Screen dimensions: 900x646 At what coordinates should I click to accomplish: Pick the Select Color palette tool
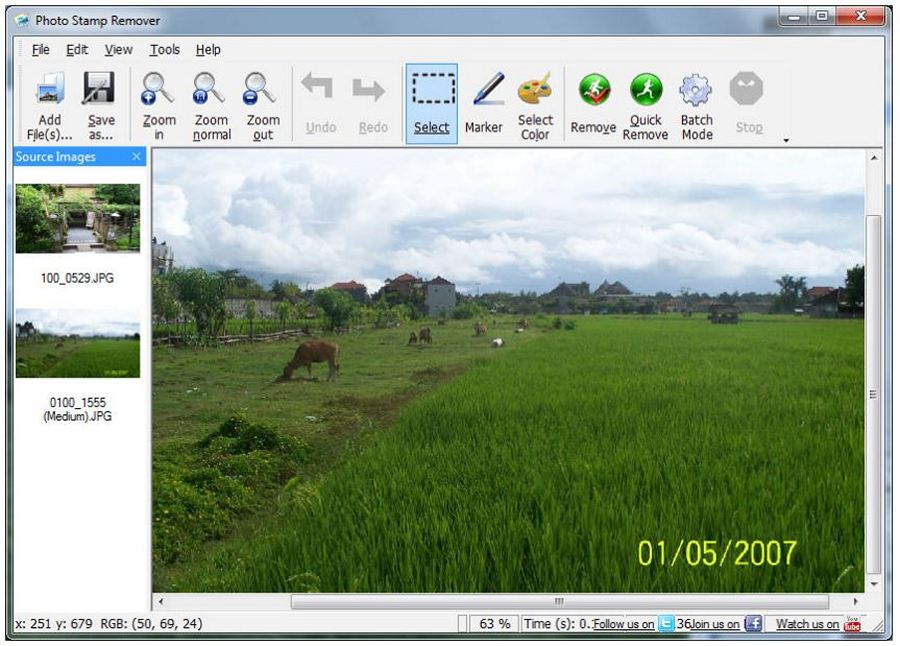coord(535,89)
